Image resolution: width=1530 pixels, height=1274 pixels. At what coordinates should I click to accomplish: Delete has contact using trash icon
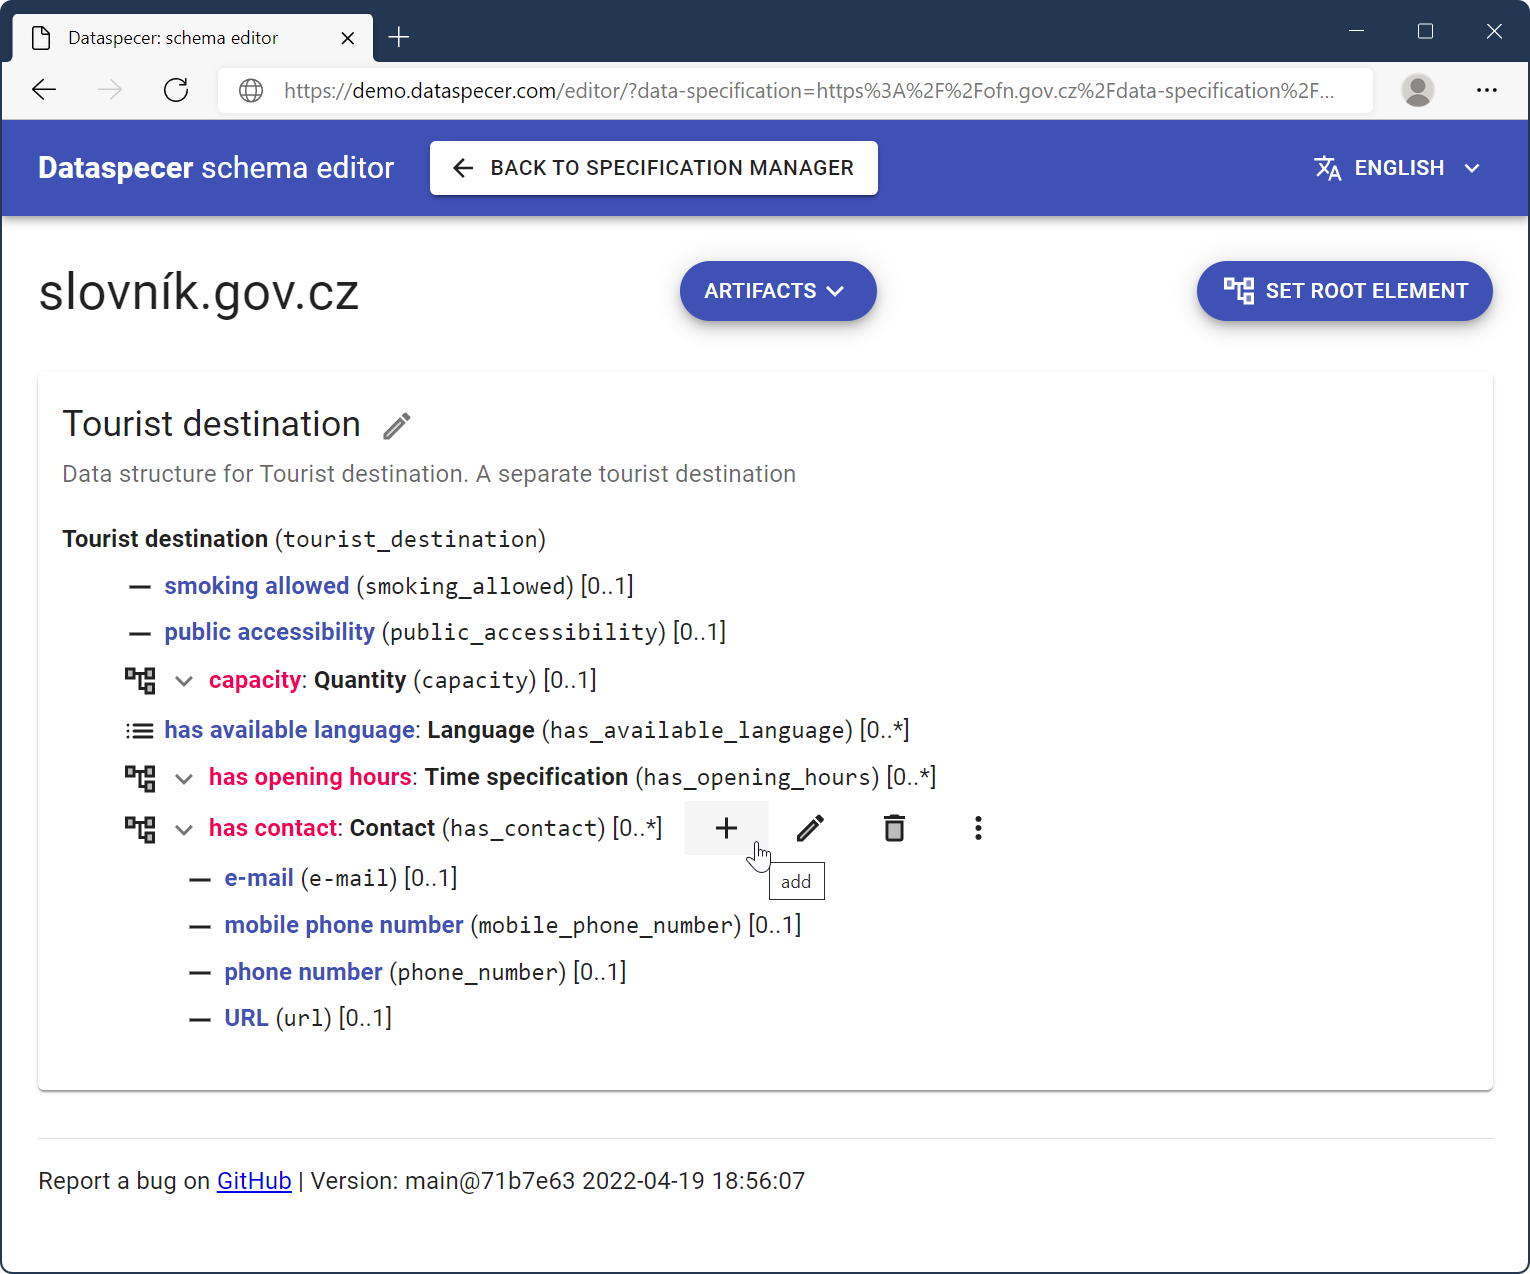[894, 828]
